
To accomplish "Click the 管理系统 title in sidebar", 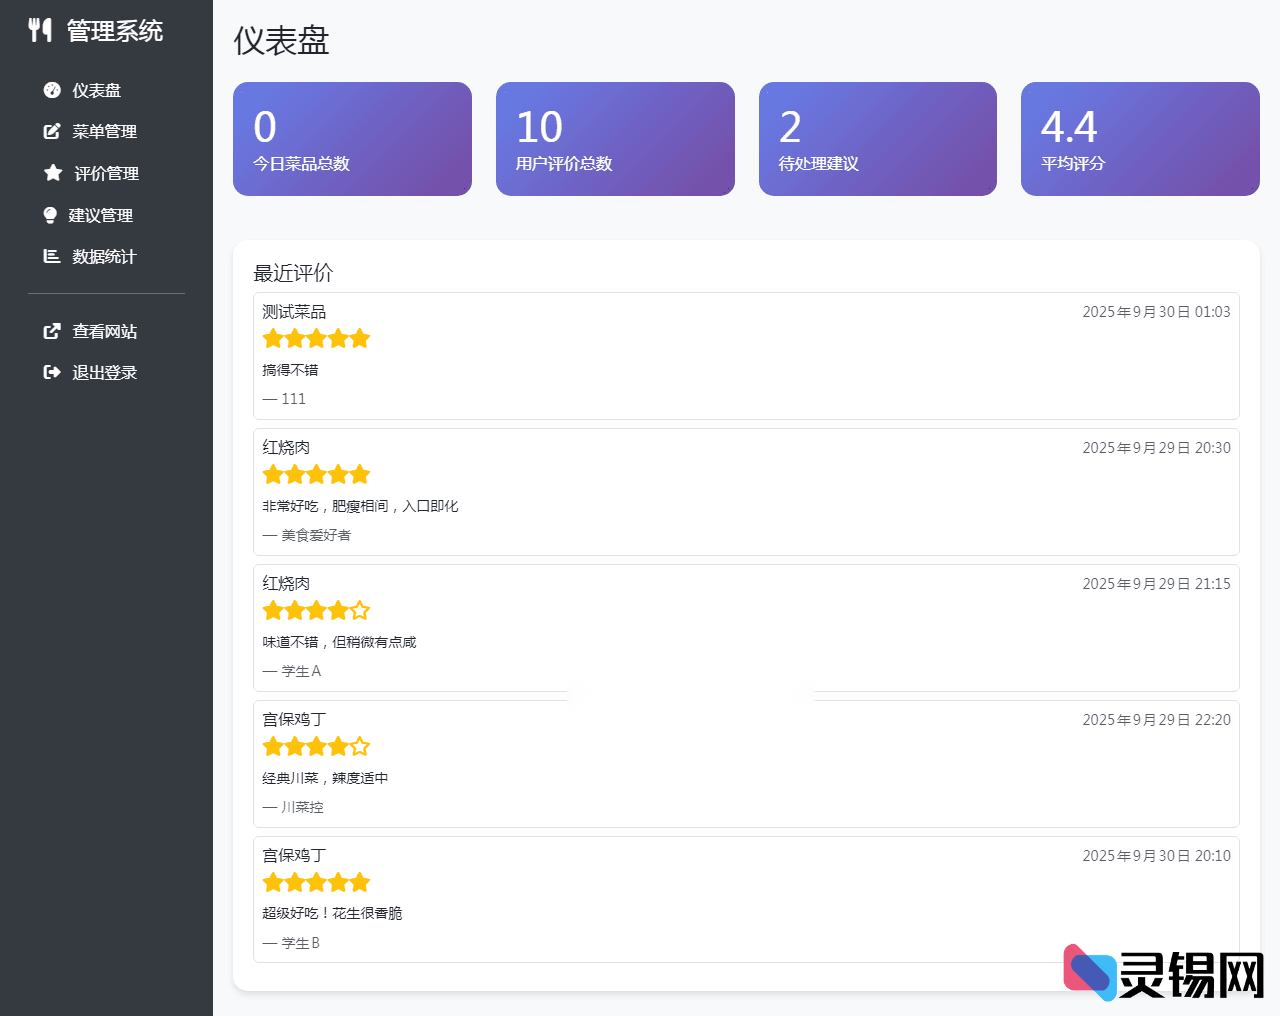I will (x=114, y=31).
